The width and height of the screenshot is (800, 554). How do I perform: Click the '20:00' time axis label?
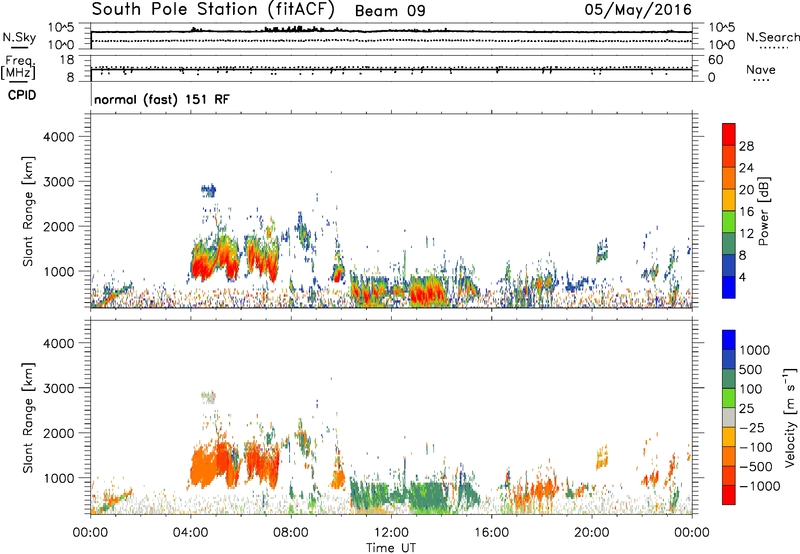click(592, 533)
